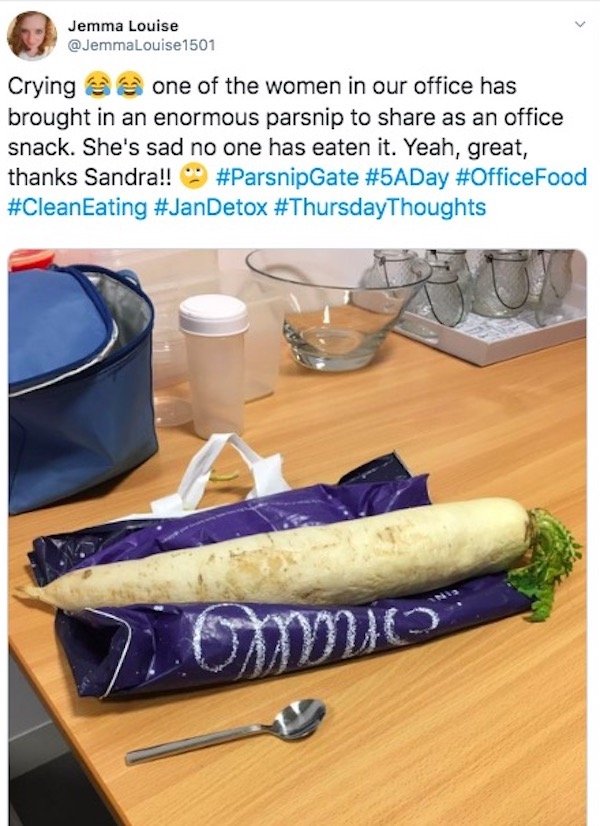Click the rolling-eyes emoji after Sandra
Screen dimensions: 600x826
click(x=194, y=176)
